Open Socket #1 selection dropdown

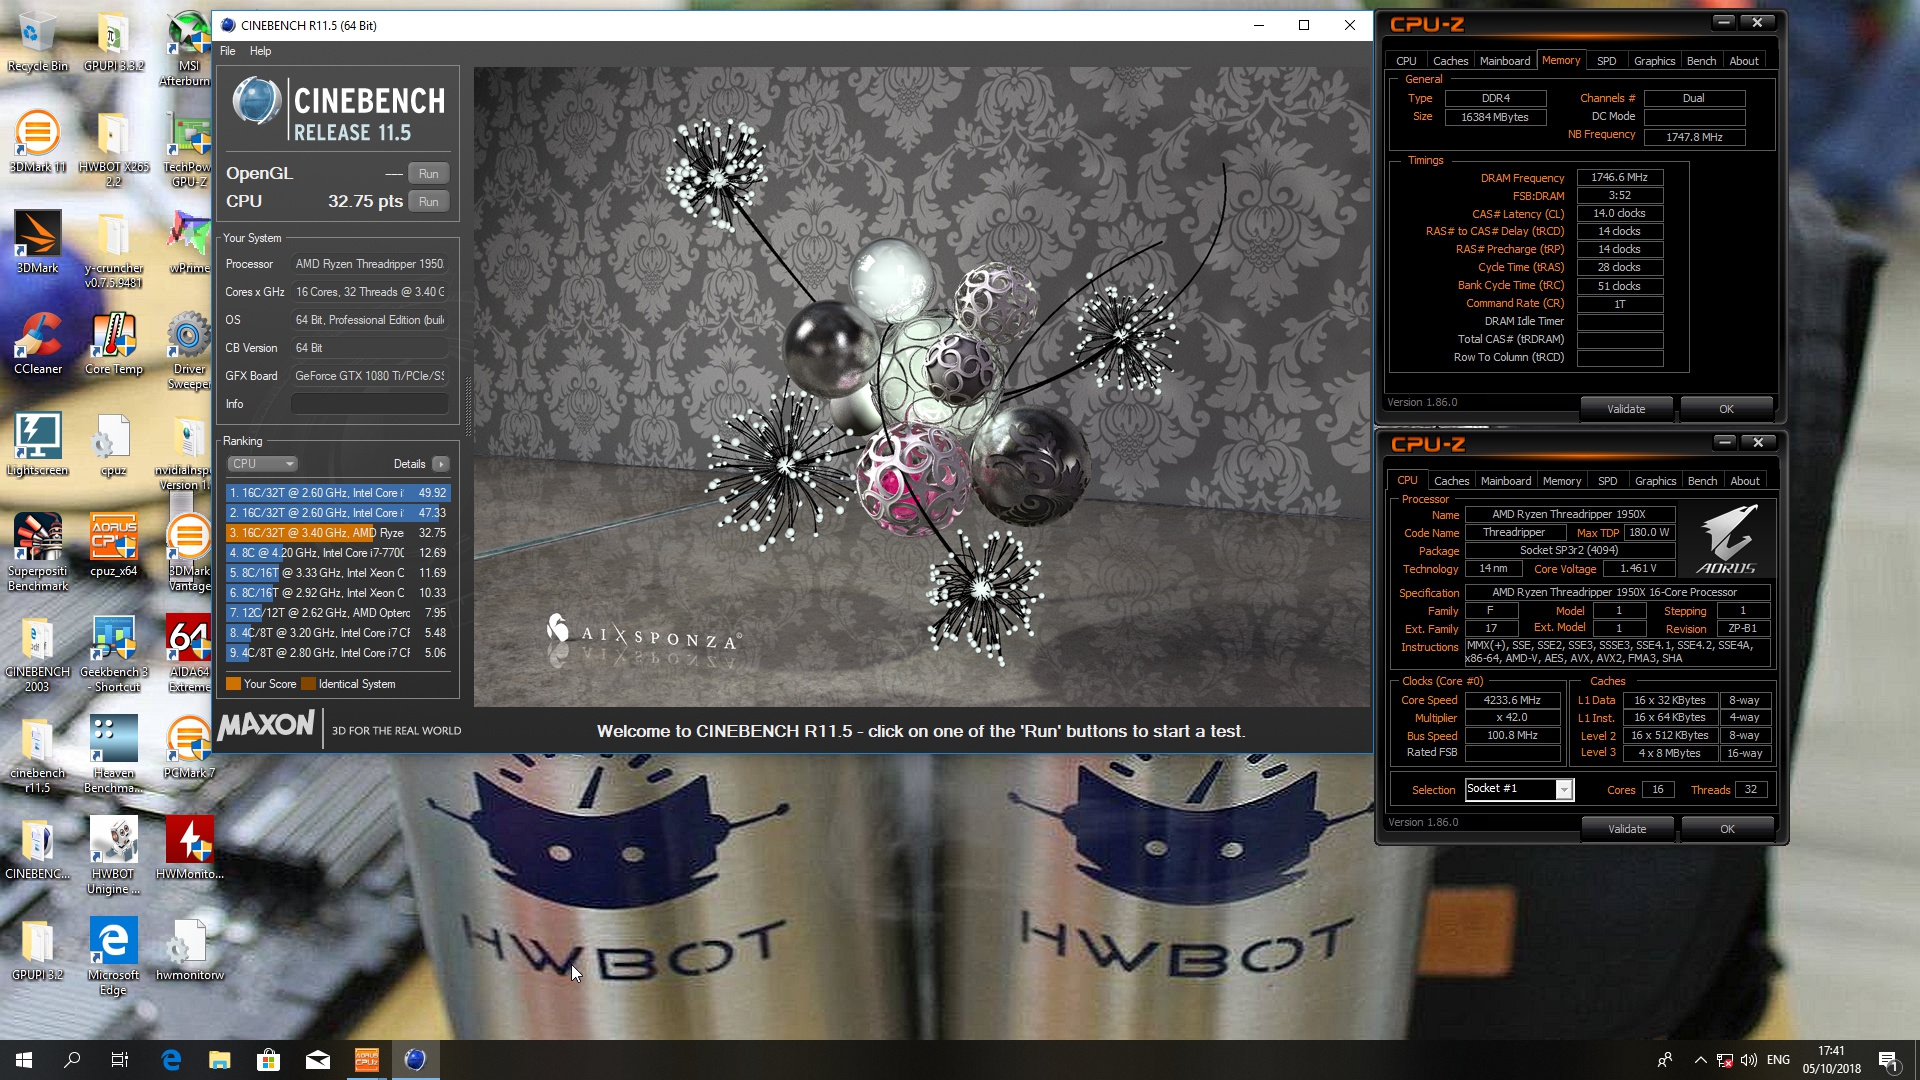click(1519, 789)
